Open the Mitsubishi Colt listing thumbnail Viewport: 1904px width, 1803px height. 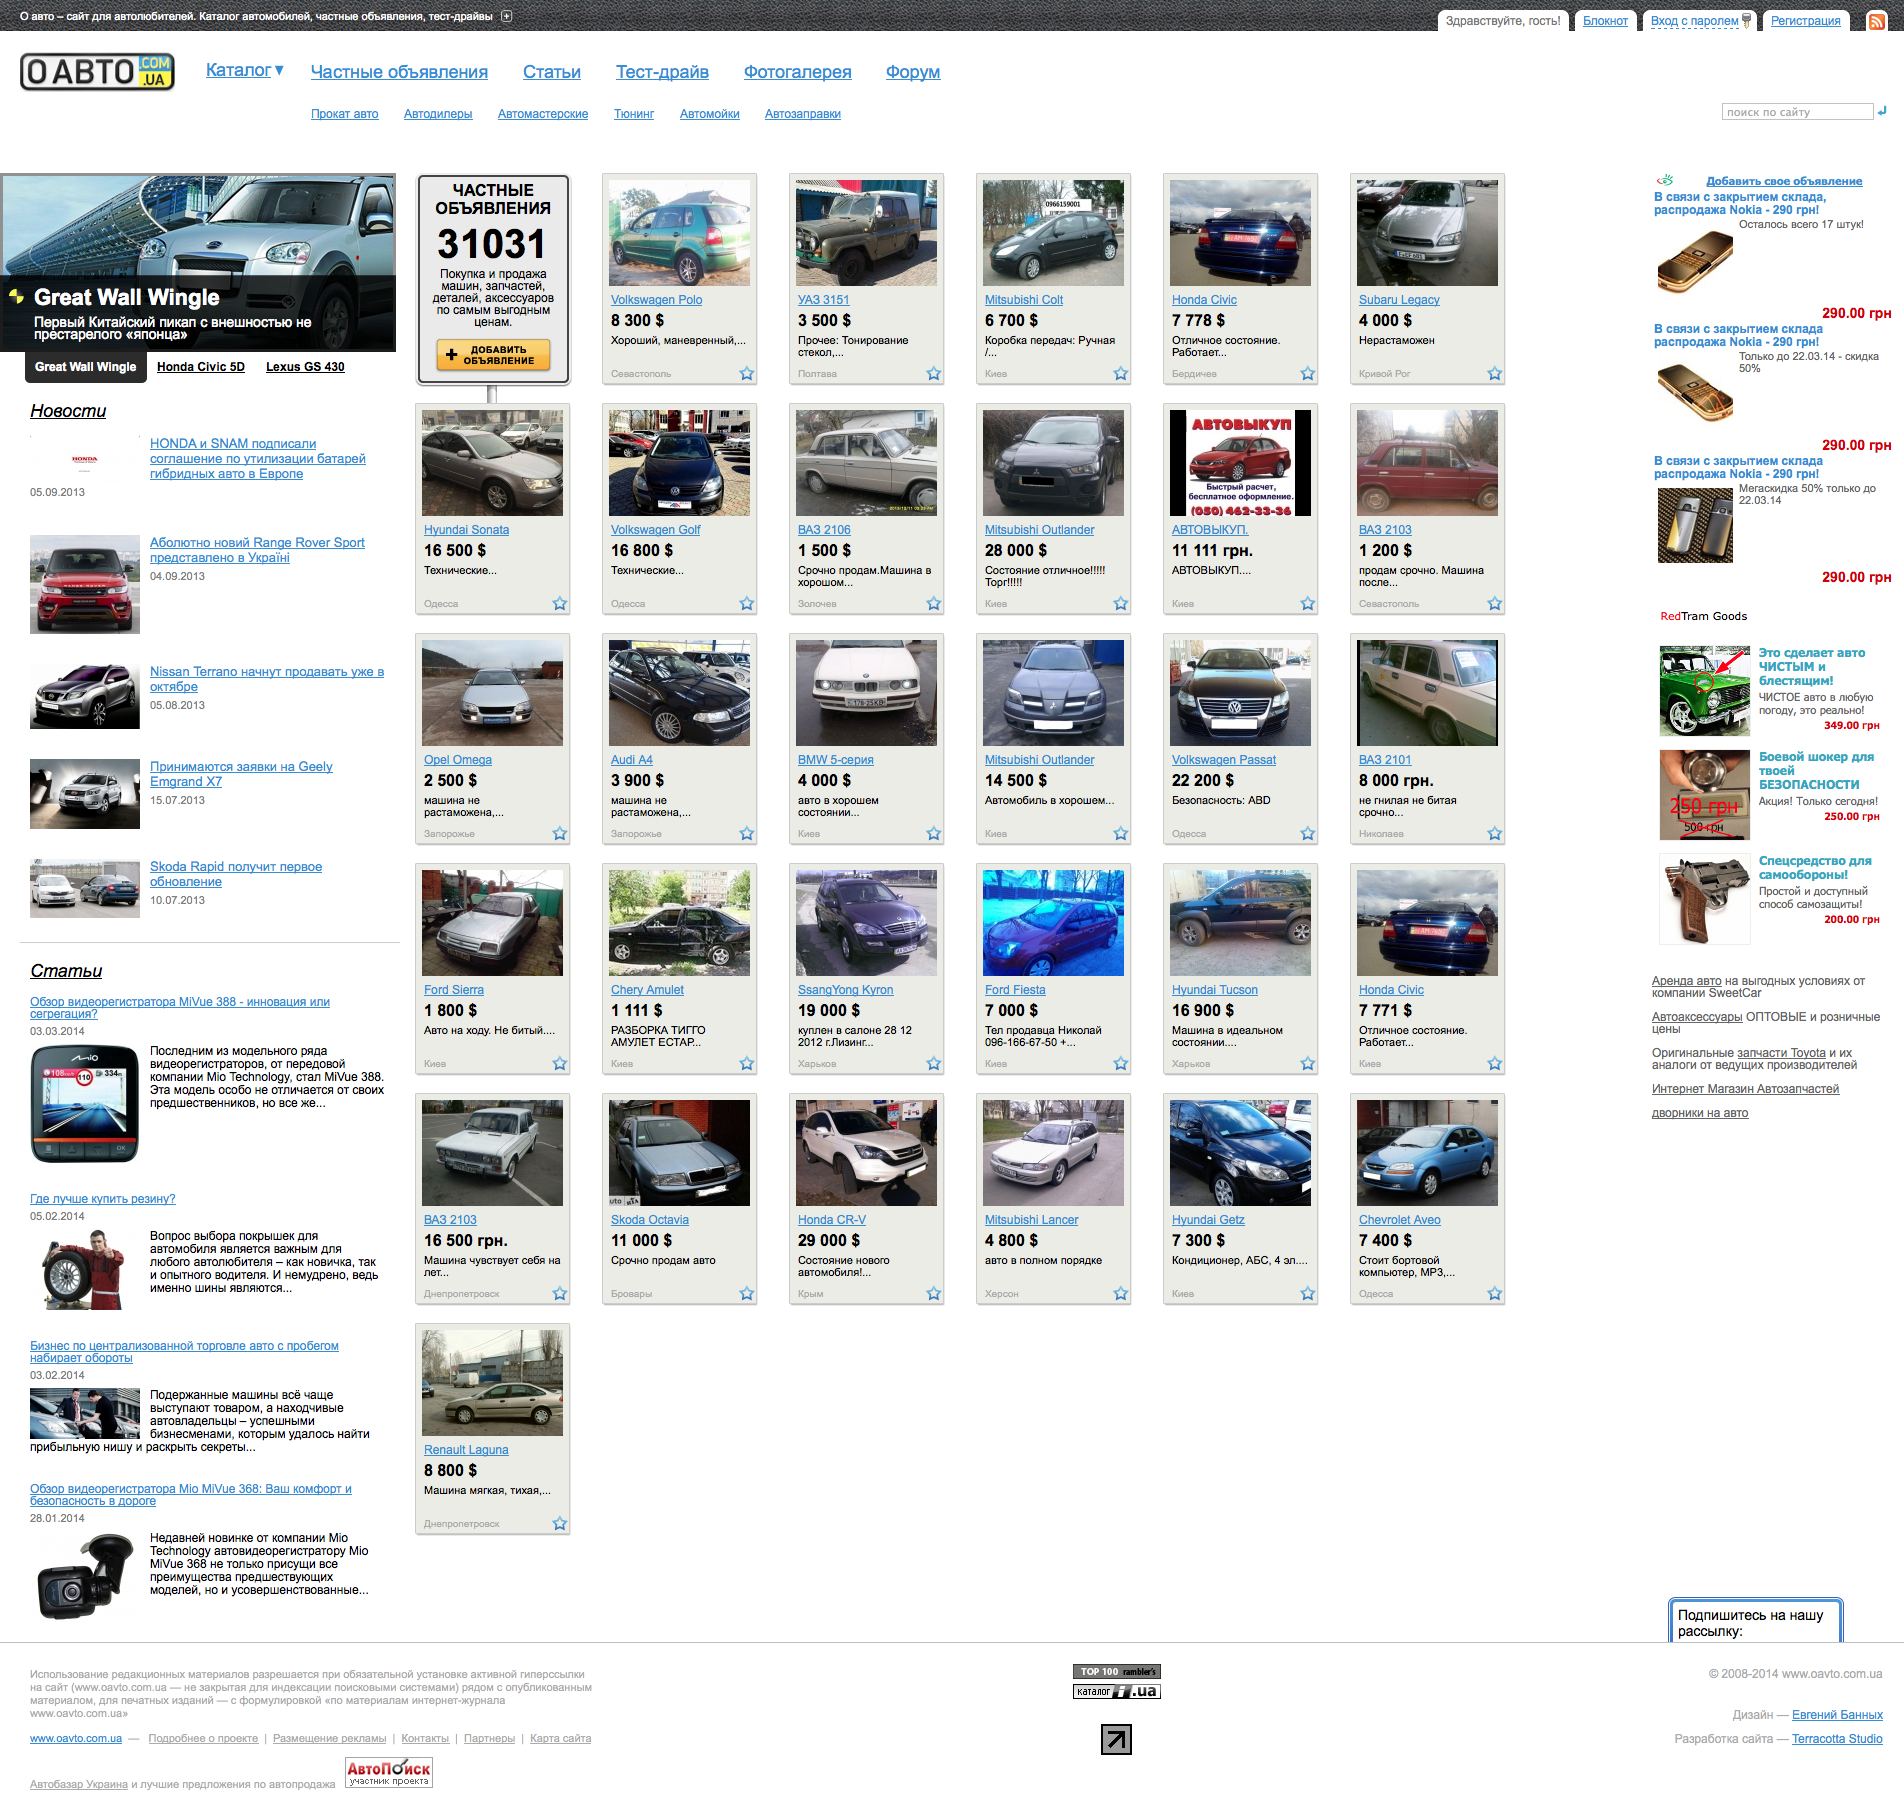pos(1053,233)
